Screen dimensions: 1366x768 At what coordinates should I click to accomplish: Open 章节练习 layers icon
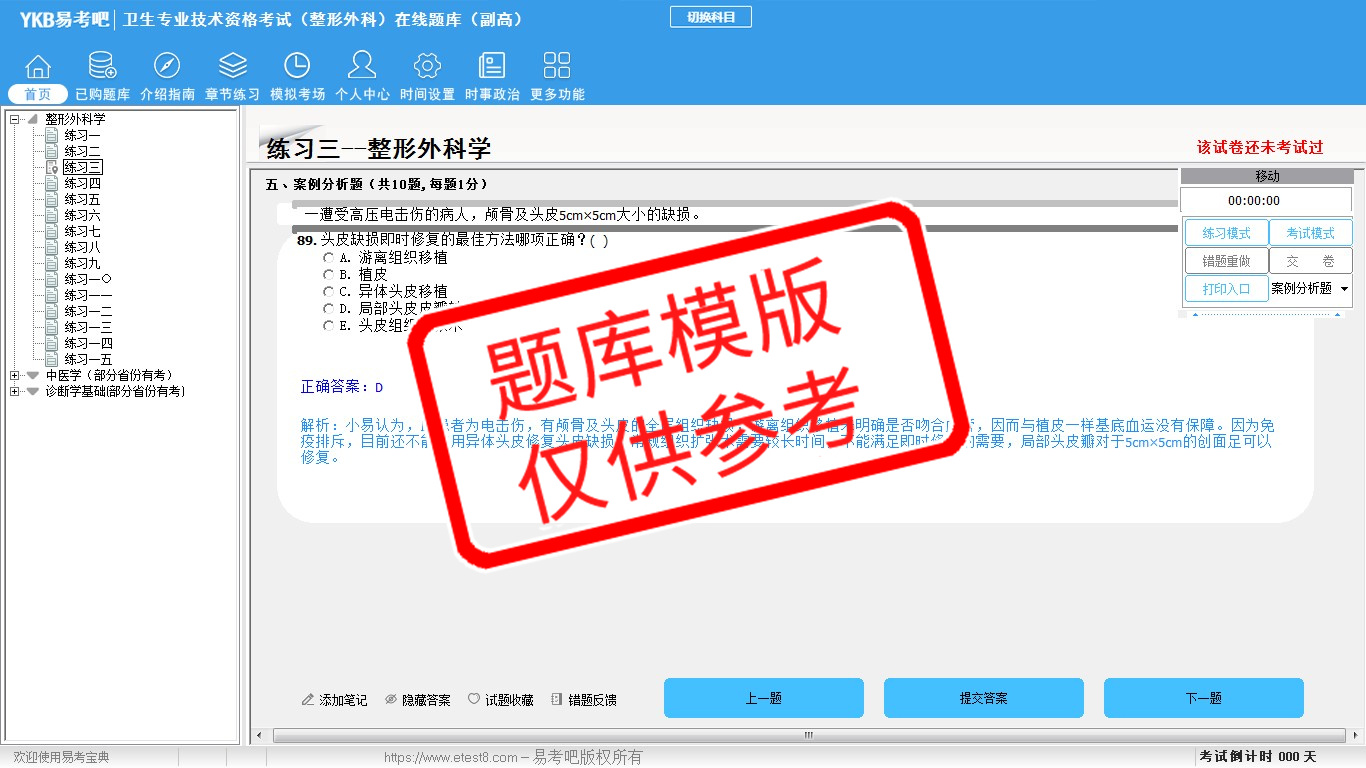click(x=232, y=67)
